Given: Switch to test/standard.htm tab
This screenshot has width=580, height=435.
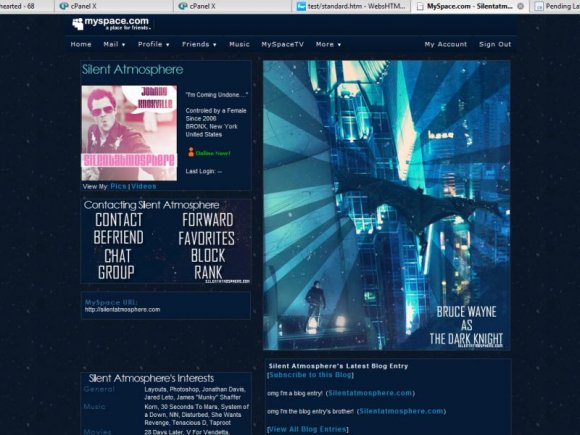Looking at the screenshot, I should coord(351,6).
